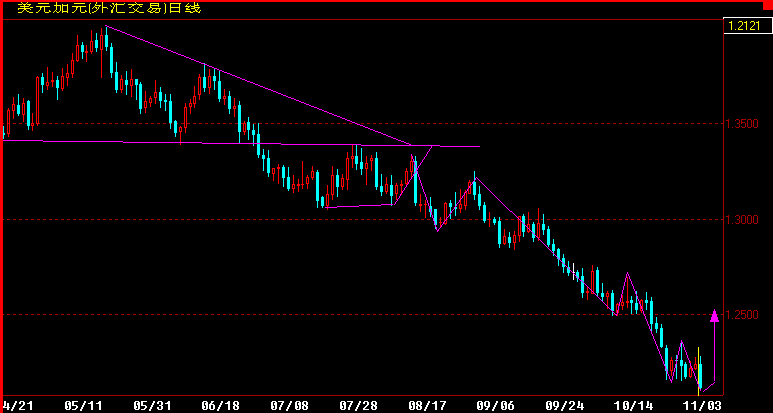Click the 08/17 date axis label
This screenshot has height=413, width=773.
pos(426,406)
